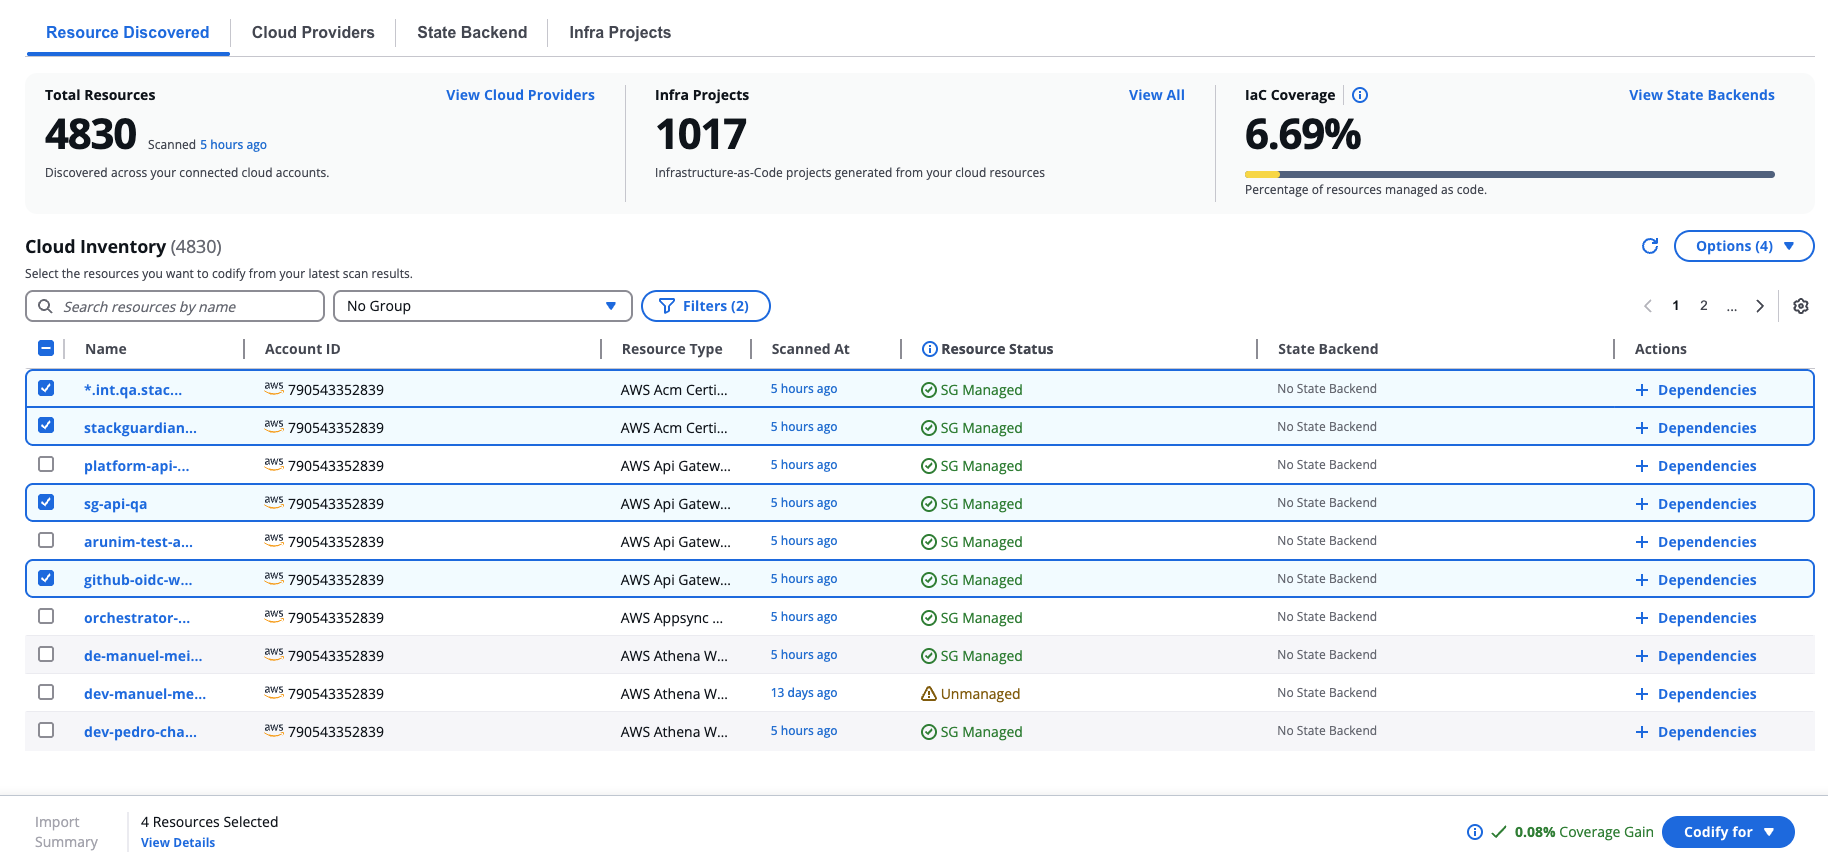Click the refresh inventory icon
This screenshot has height=859, width=1828.
[1650, 246]
